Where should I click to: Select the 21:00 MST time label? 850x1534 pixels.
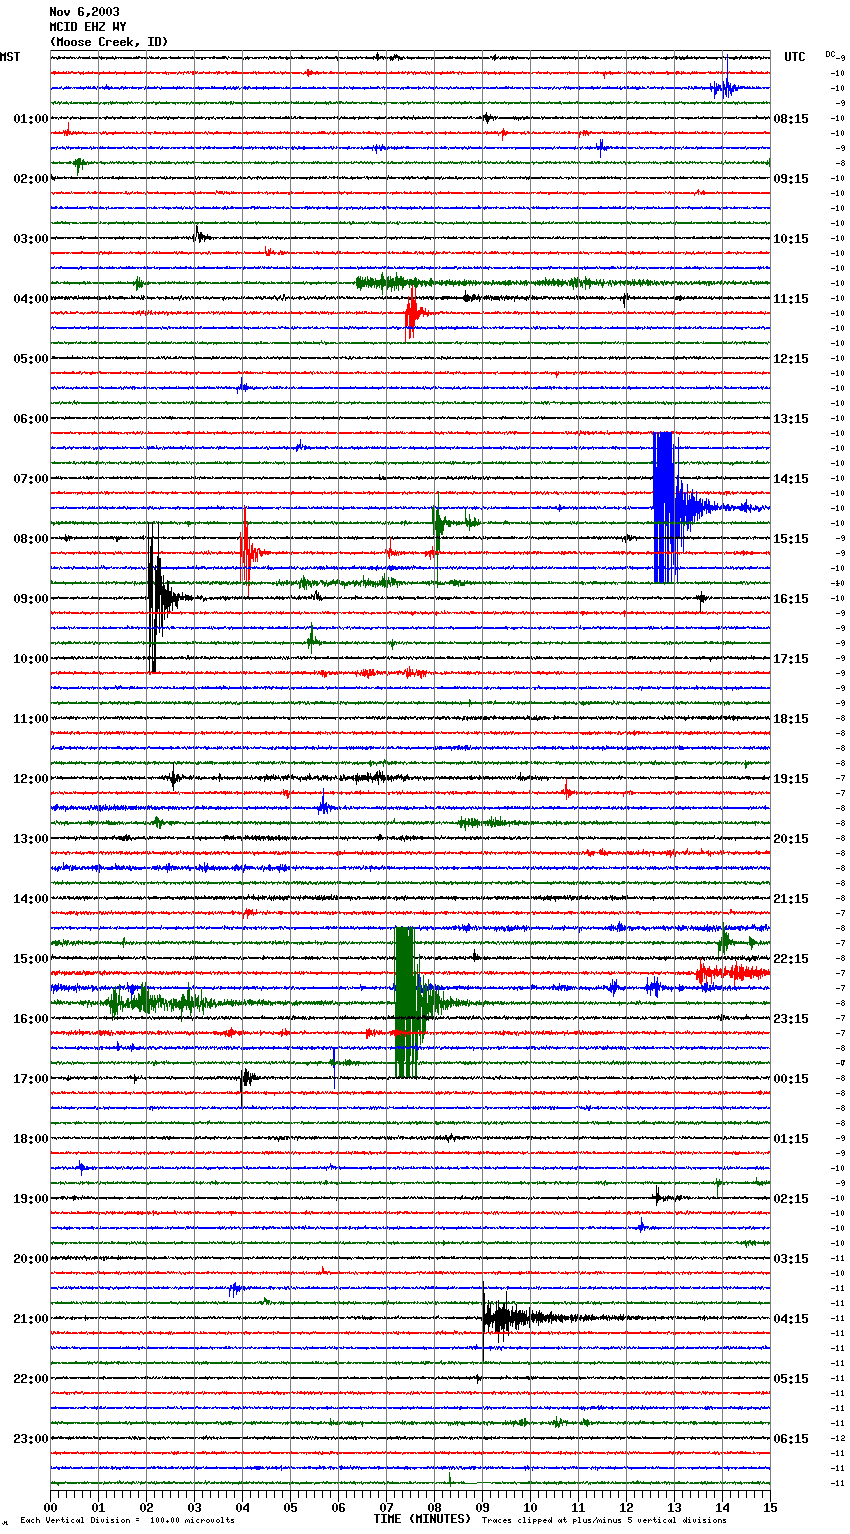tap(30, 1319)
